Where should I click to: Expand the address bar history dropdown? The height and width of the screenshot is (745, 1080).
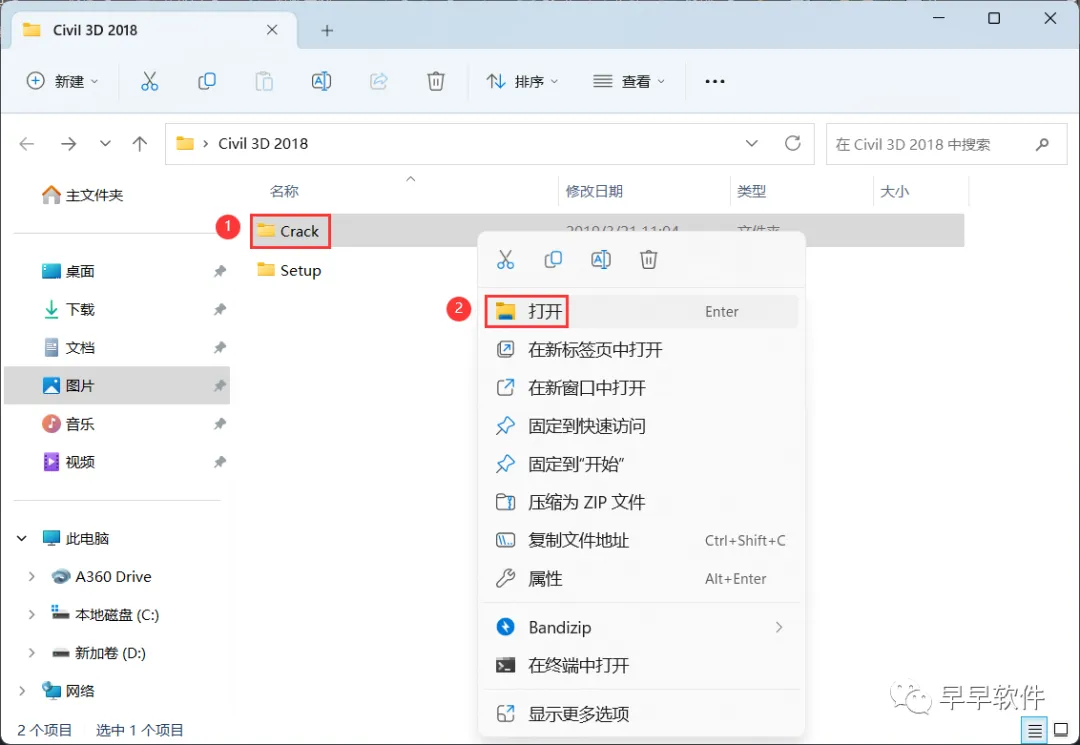coord(751,143)
